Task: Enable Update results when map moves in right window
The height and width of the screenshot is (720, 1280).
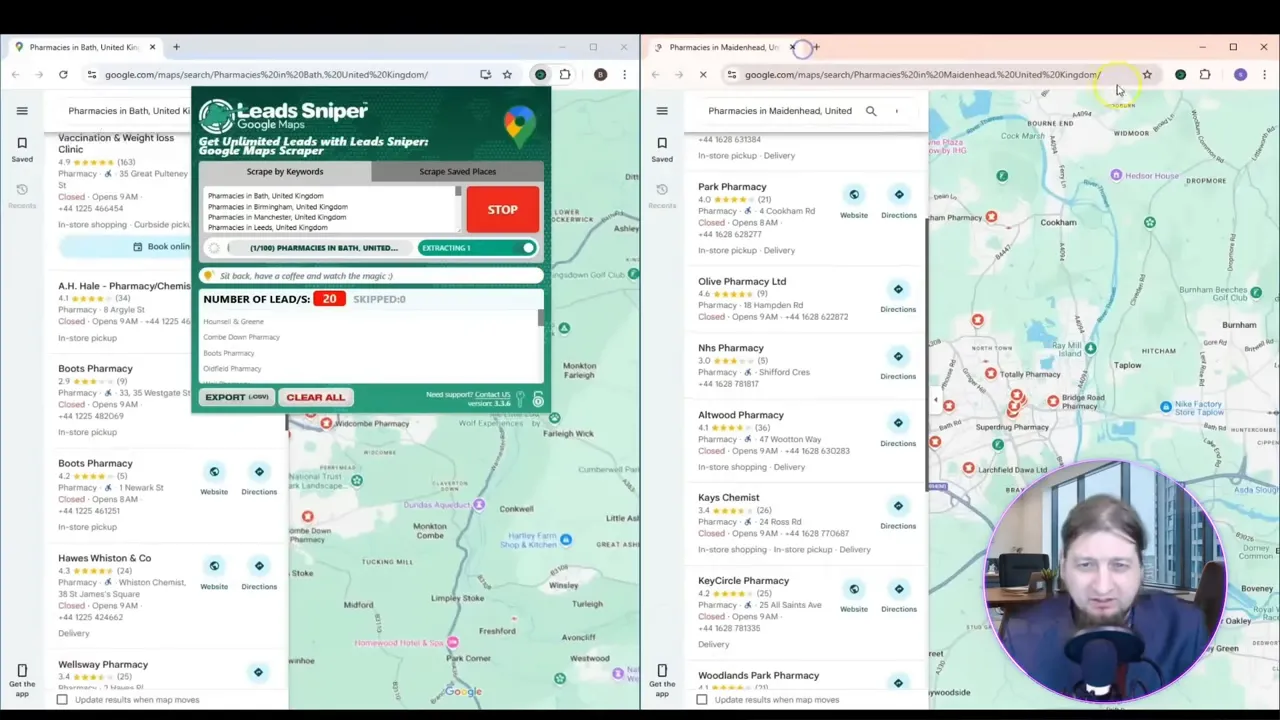Action: (x=702, y=699)
